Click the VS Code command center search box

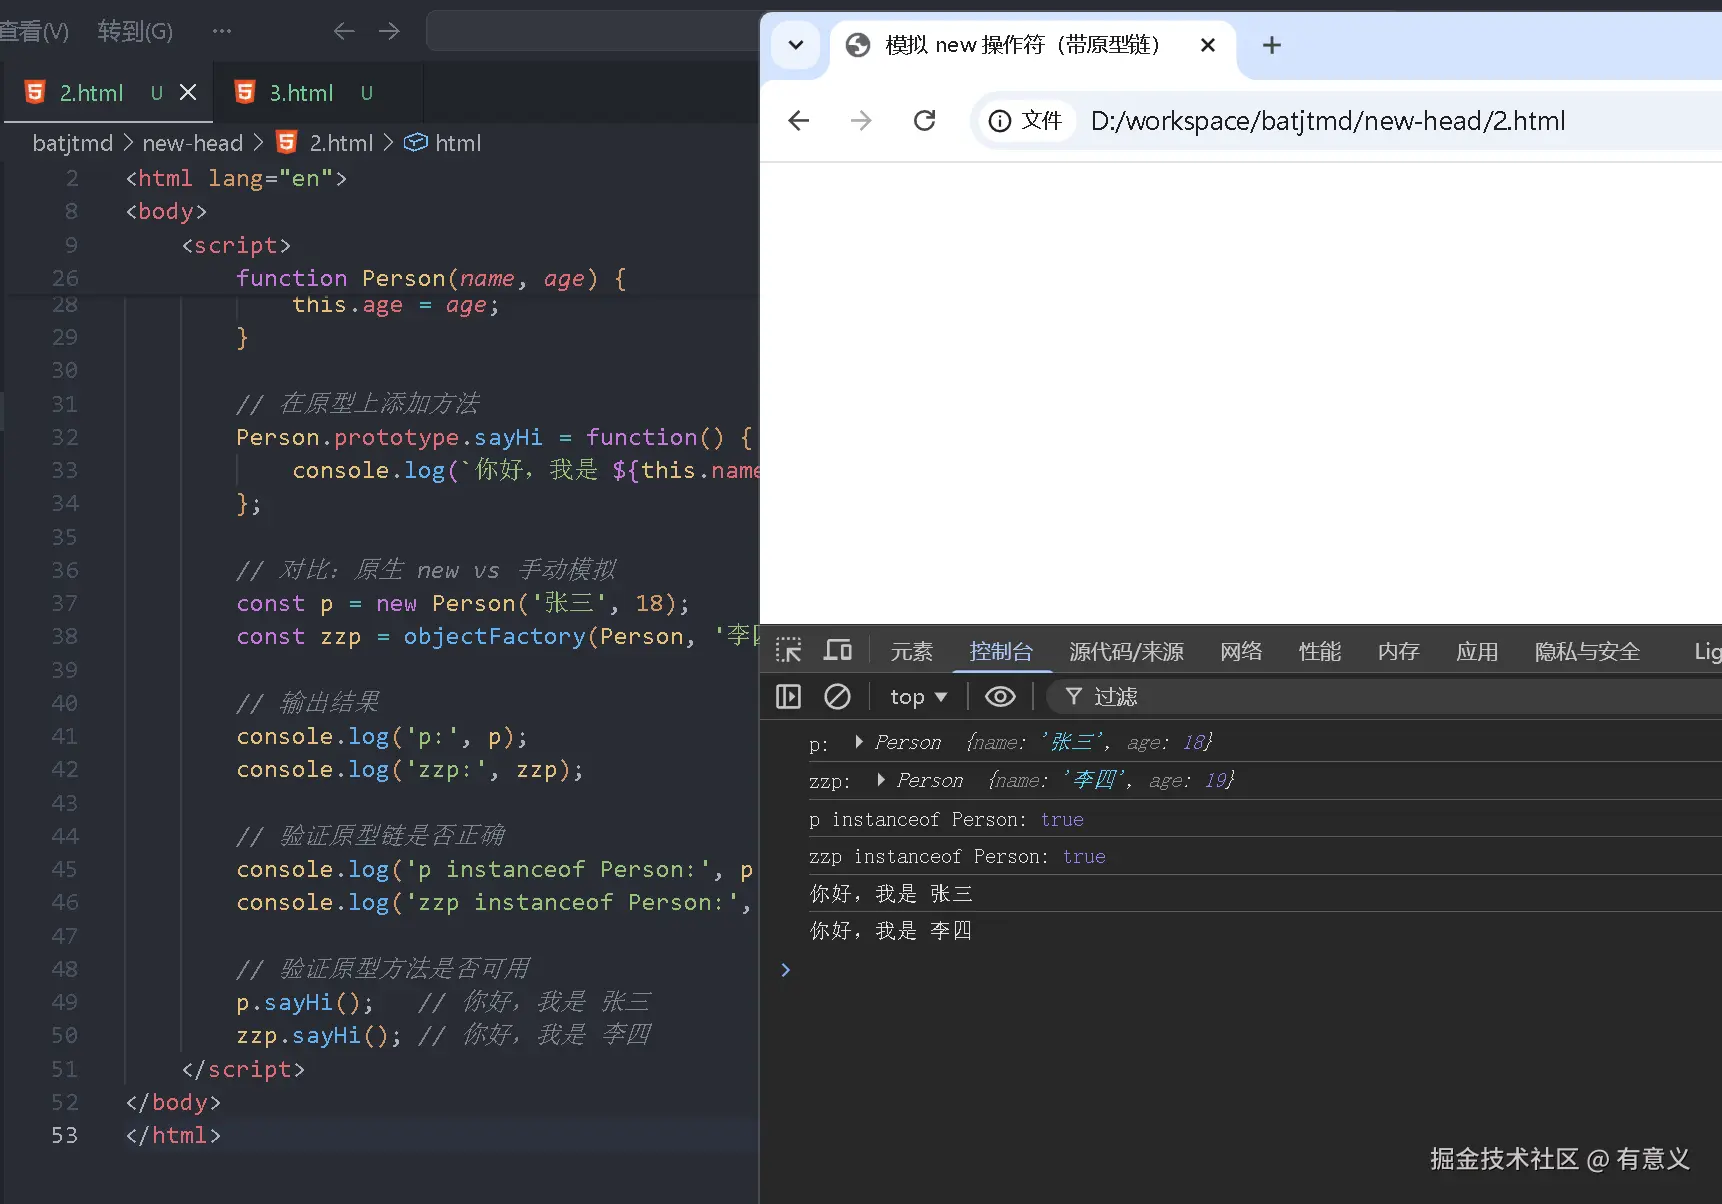pos(592,31)
